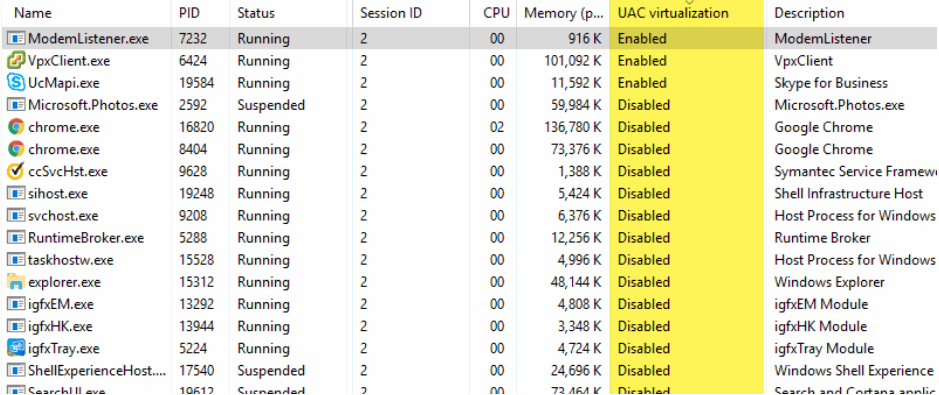This screenshot has height=395, width=939.
Task: Select the VpxClient.exe process icon
Action: coord(16,60)
